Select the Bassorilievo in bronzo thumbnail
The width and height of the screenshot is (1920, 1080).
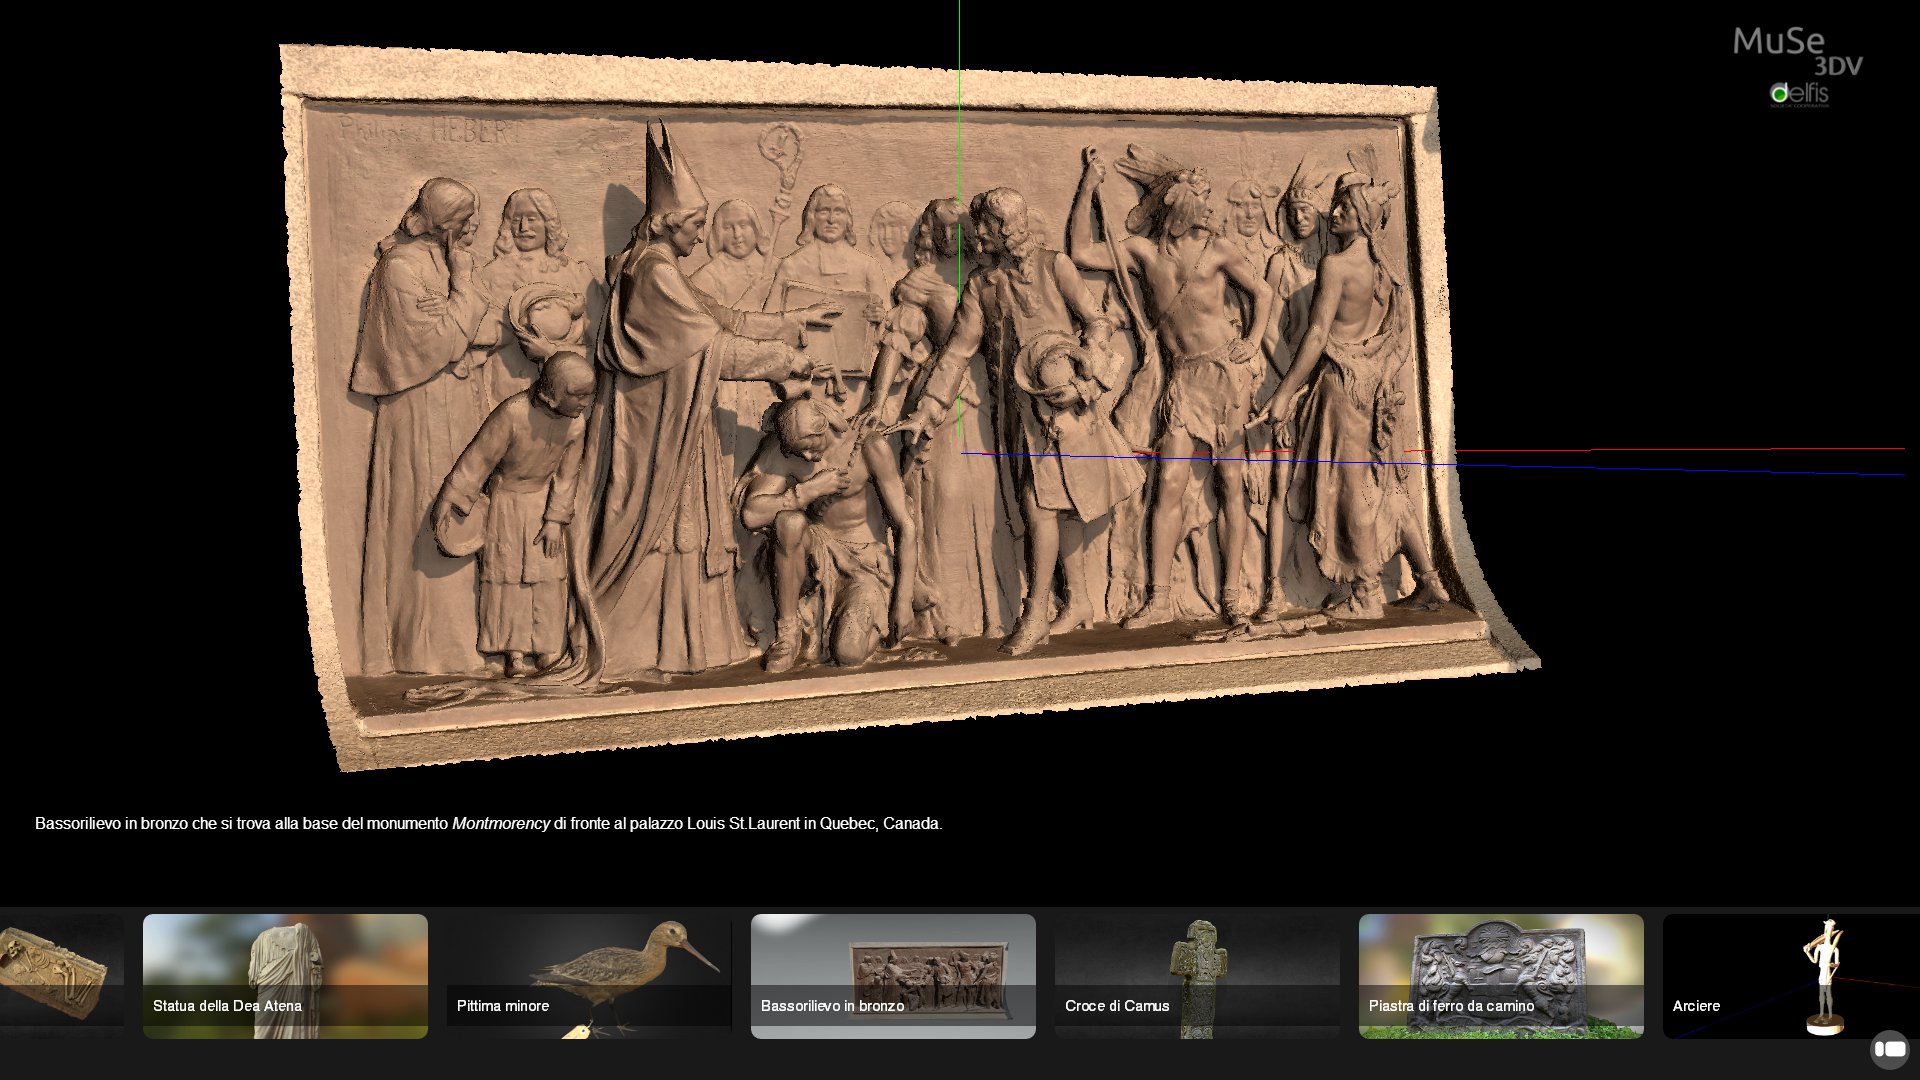893,976
